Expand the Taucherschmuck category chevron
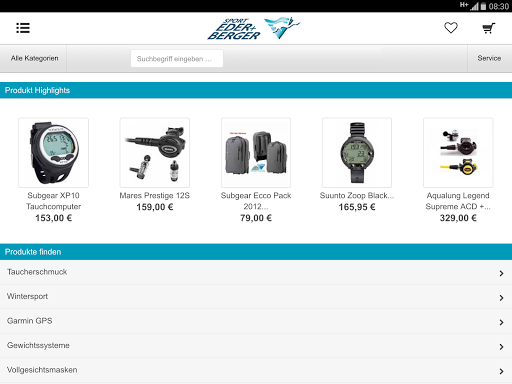 tap(501, 273)
